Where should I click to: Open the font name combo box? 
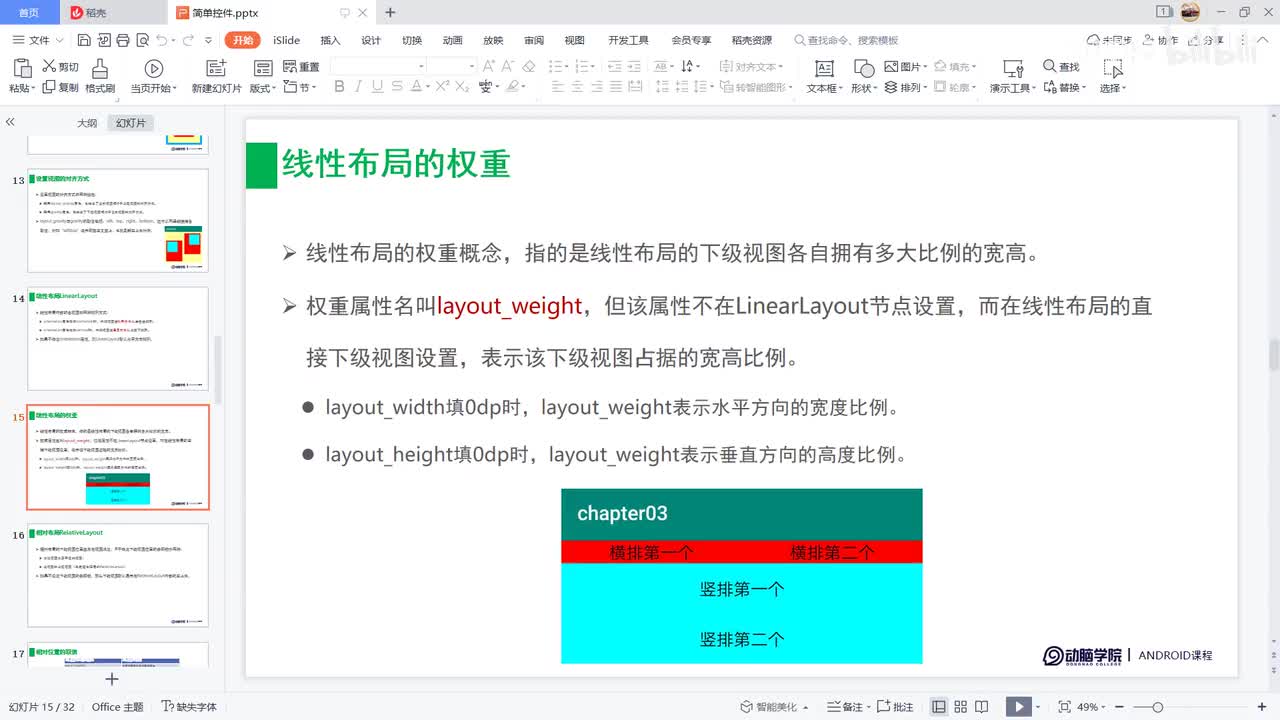[x=379, y=66]
